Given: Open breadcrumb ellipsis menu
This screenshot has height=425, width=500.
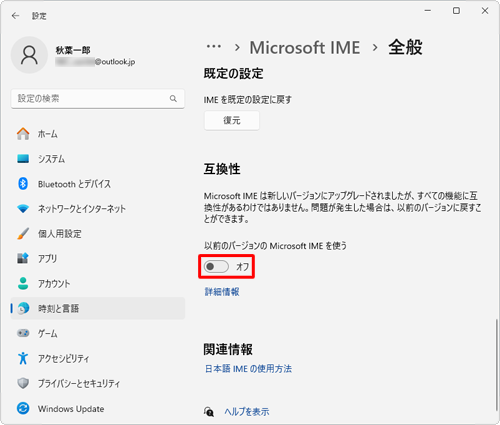Looking at the screenshot, I should (214, 47).
